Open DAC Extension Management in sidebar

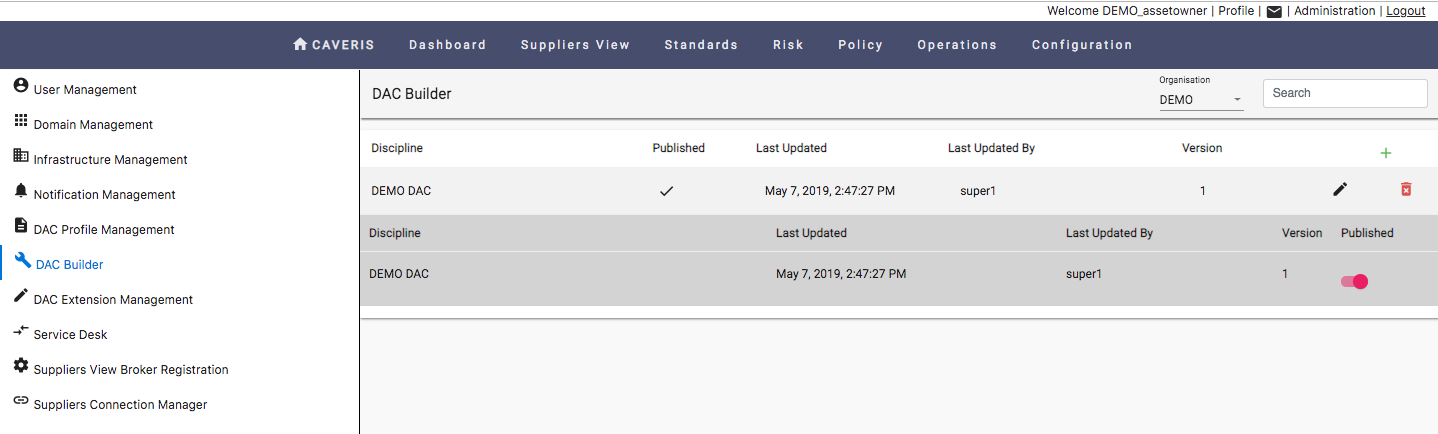tap(113, 300)
